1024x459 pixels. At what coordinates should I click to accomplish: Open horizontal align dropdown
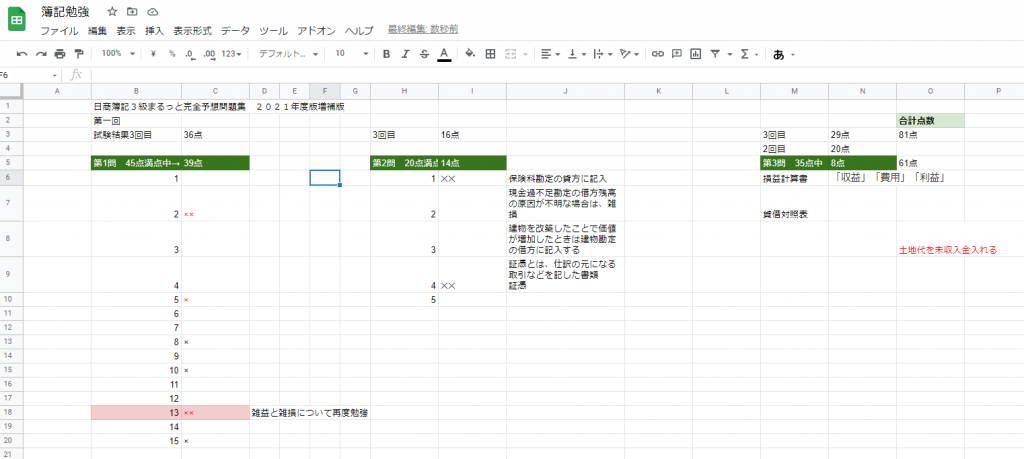point(551,54)
